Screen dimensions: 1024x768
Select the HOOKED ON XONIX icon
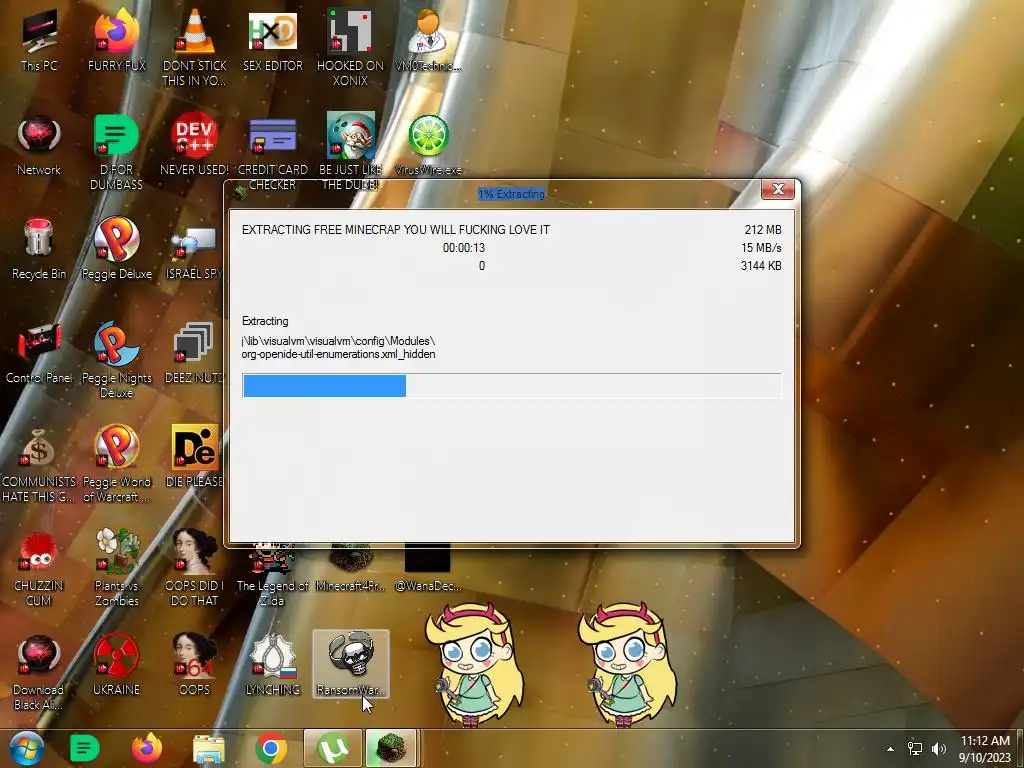351,47
